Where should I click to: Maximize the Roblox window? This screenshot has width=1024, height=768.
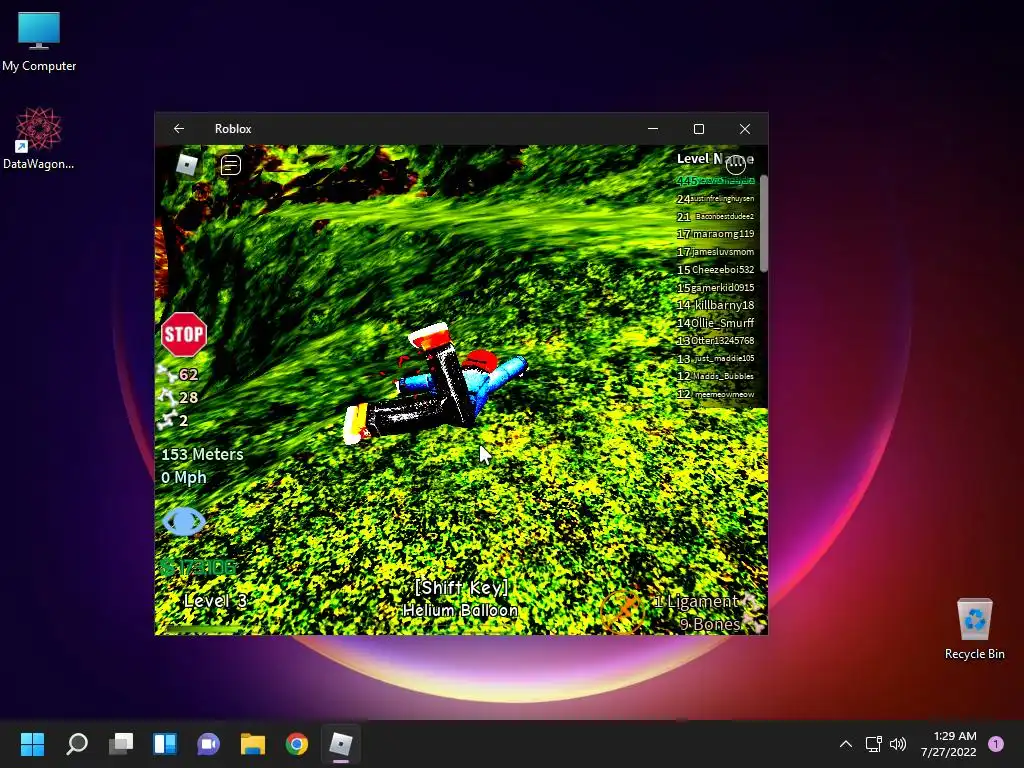coord(699,129)
